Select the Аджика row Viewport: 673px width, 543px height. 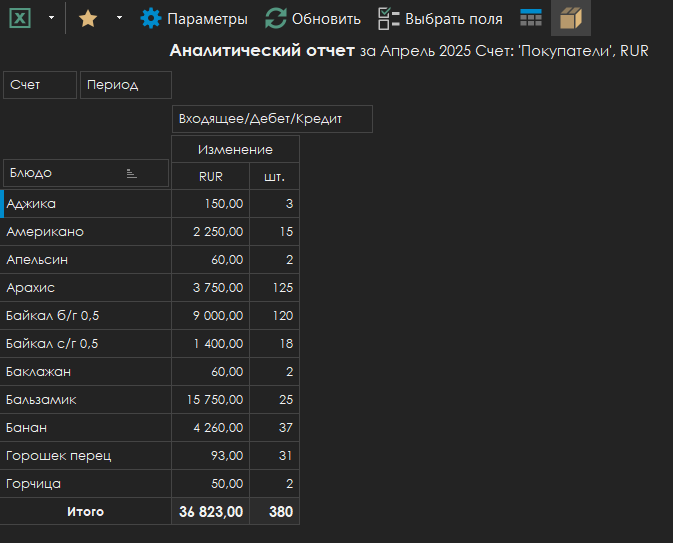click(86, 204)
